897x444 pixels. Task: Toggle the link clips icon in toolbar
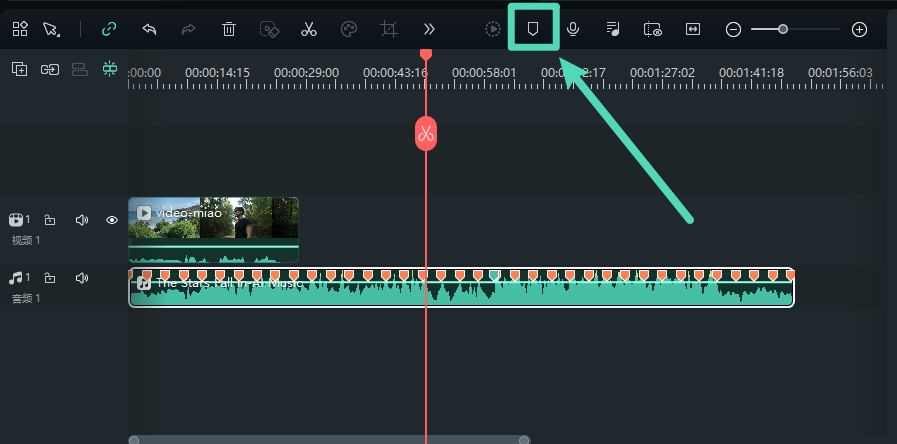(109, 29)
